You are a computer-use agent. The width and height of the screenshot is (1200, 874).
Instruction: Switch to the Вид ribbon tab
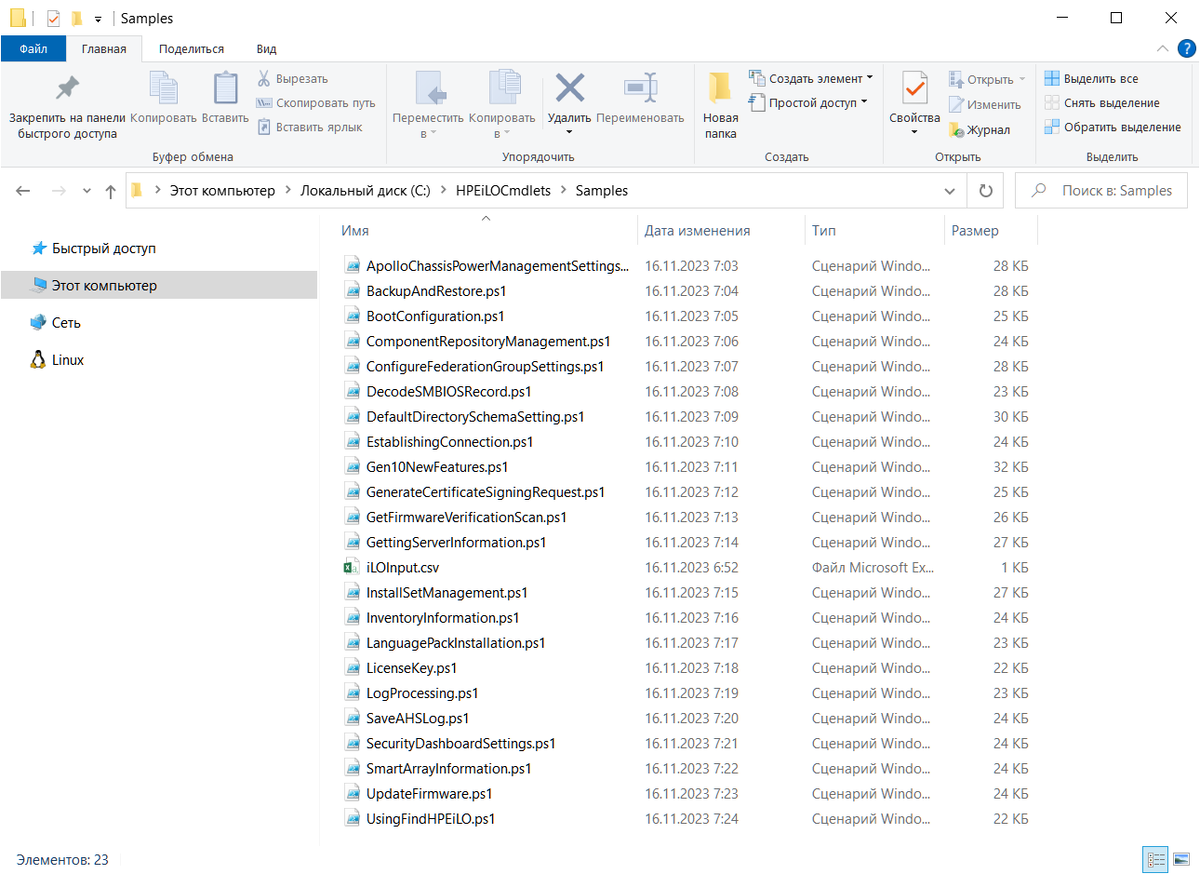click(266, 48)
